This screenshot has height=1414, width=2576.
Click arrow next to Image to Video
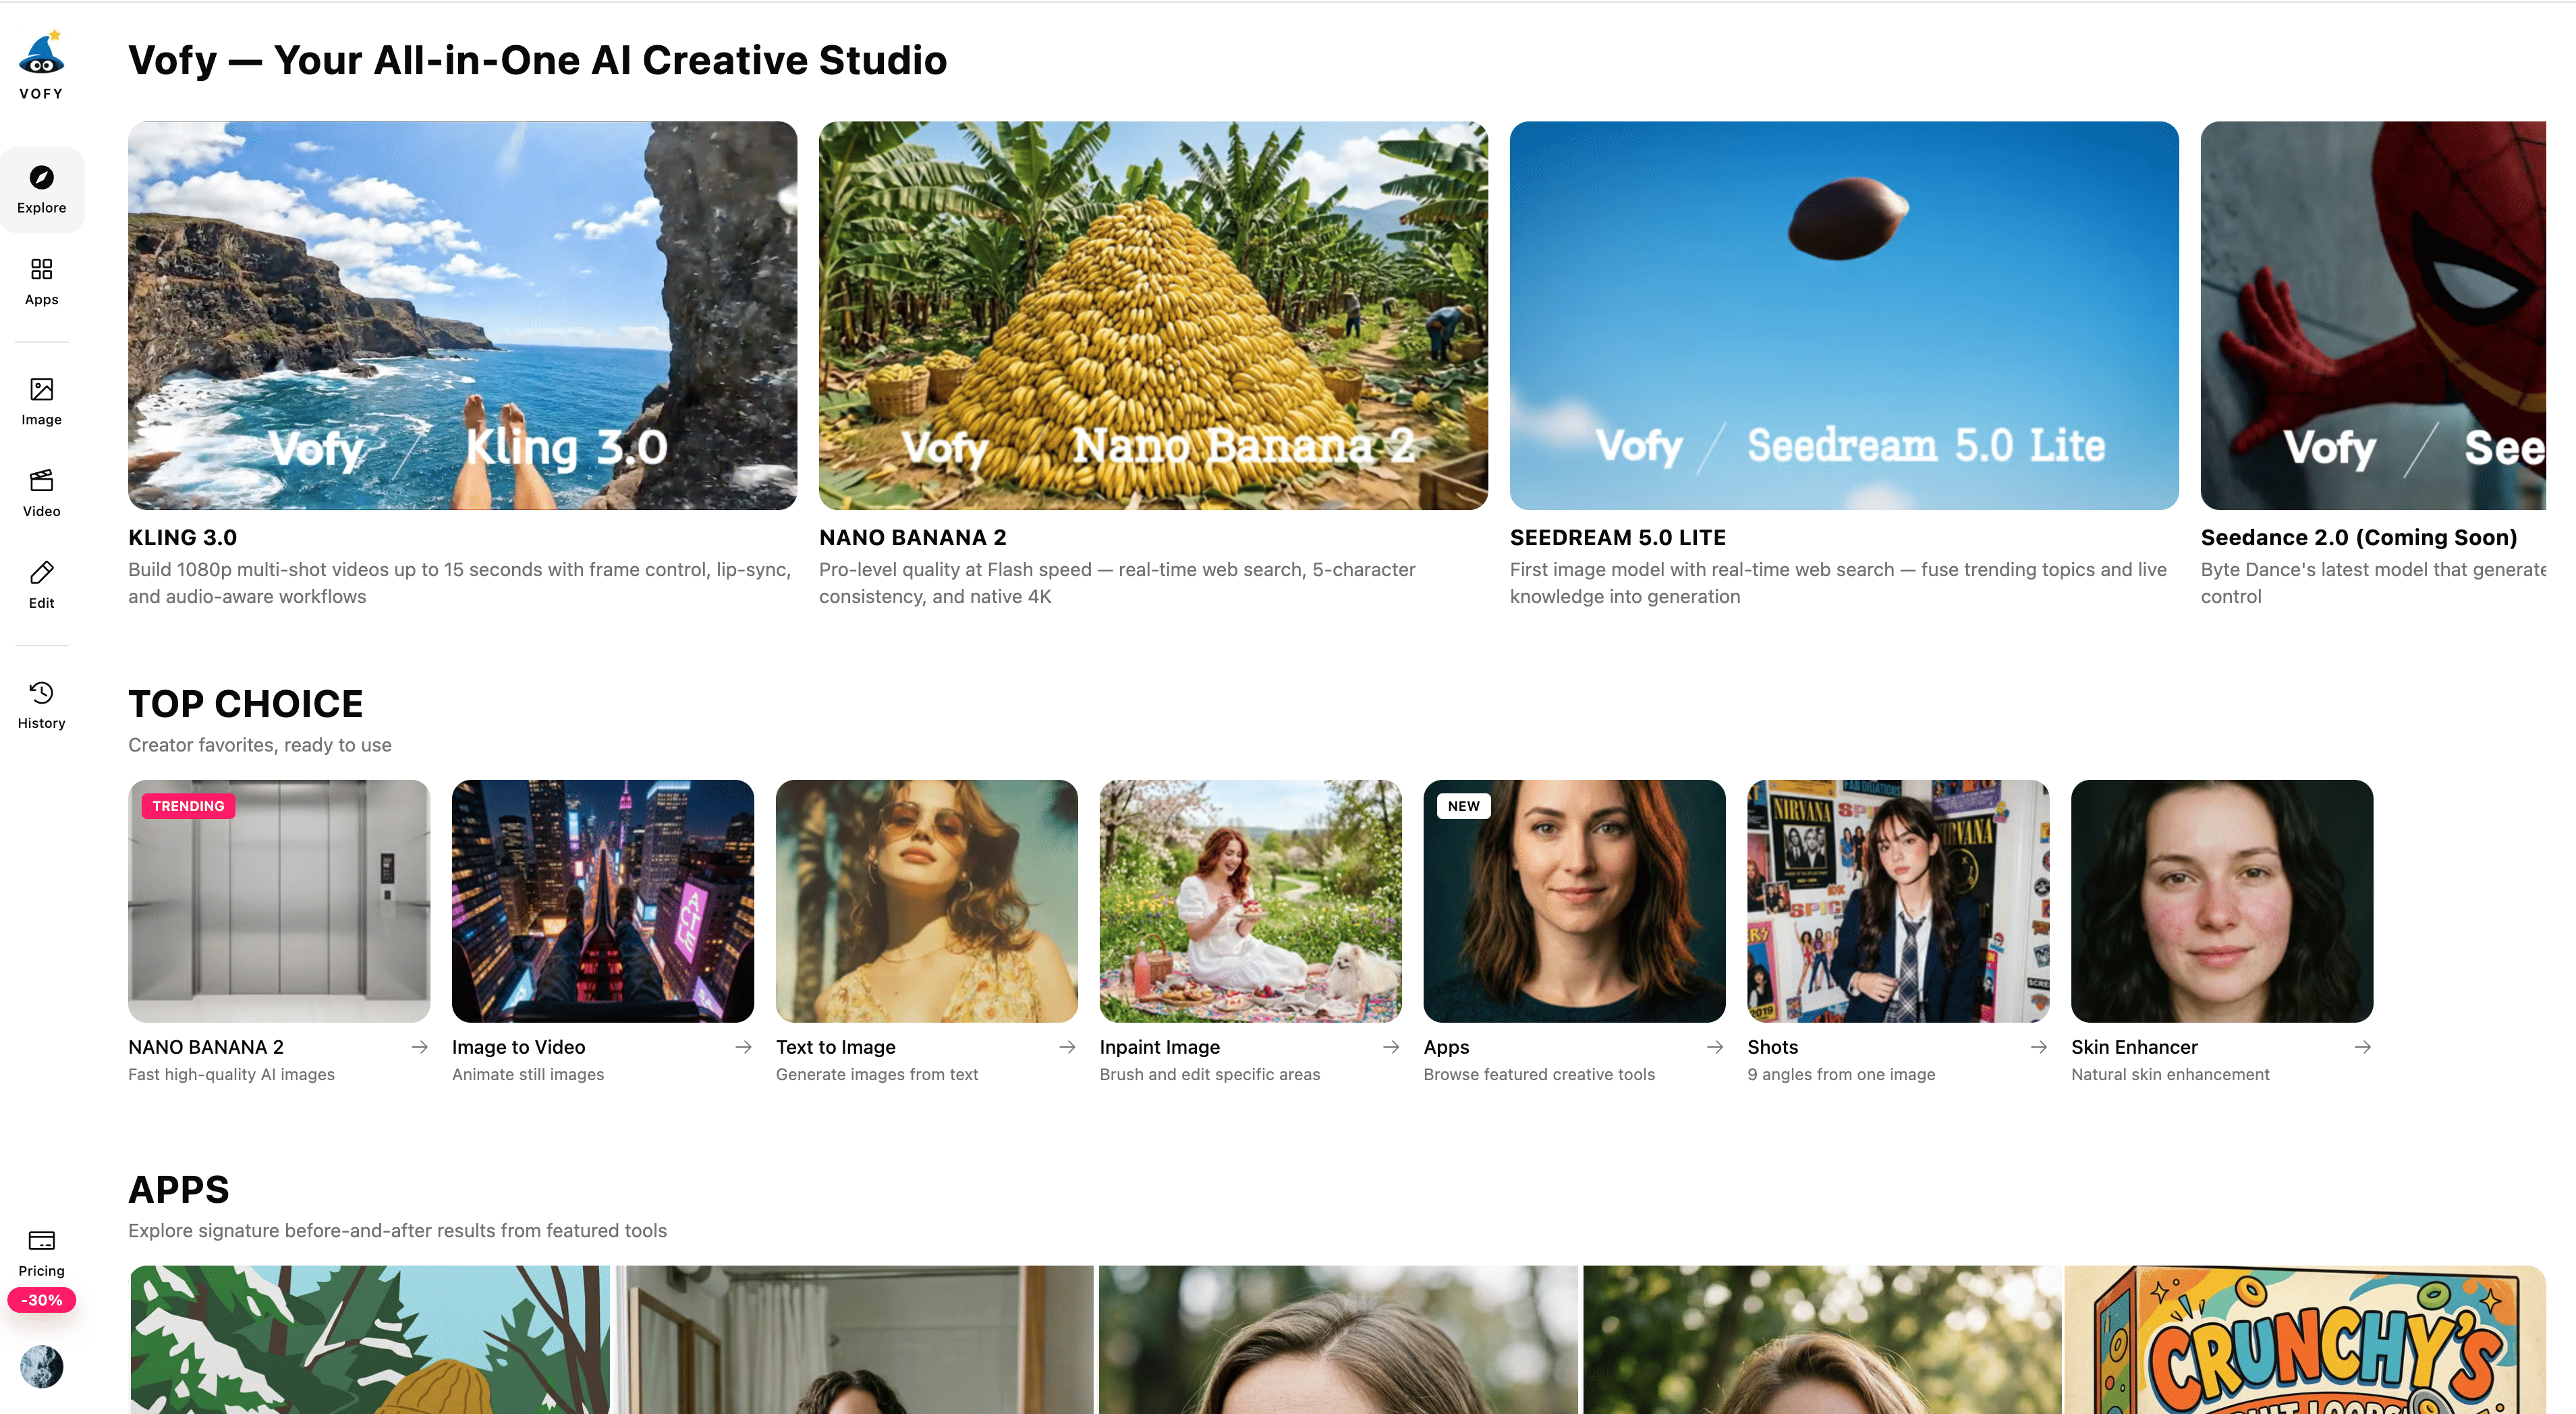(743, 1047)
